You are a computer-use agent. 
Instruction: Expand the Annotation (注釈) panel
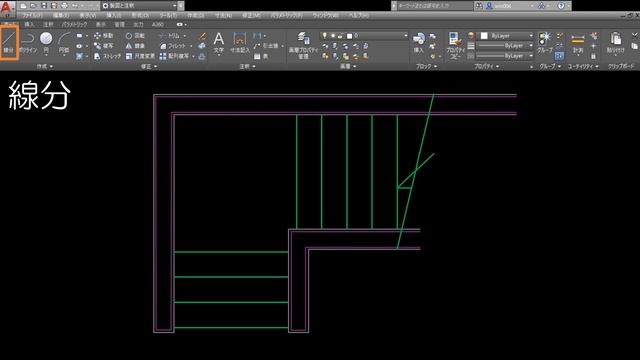click(247, 66)
